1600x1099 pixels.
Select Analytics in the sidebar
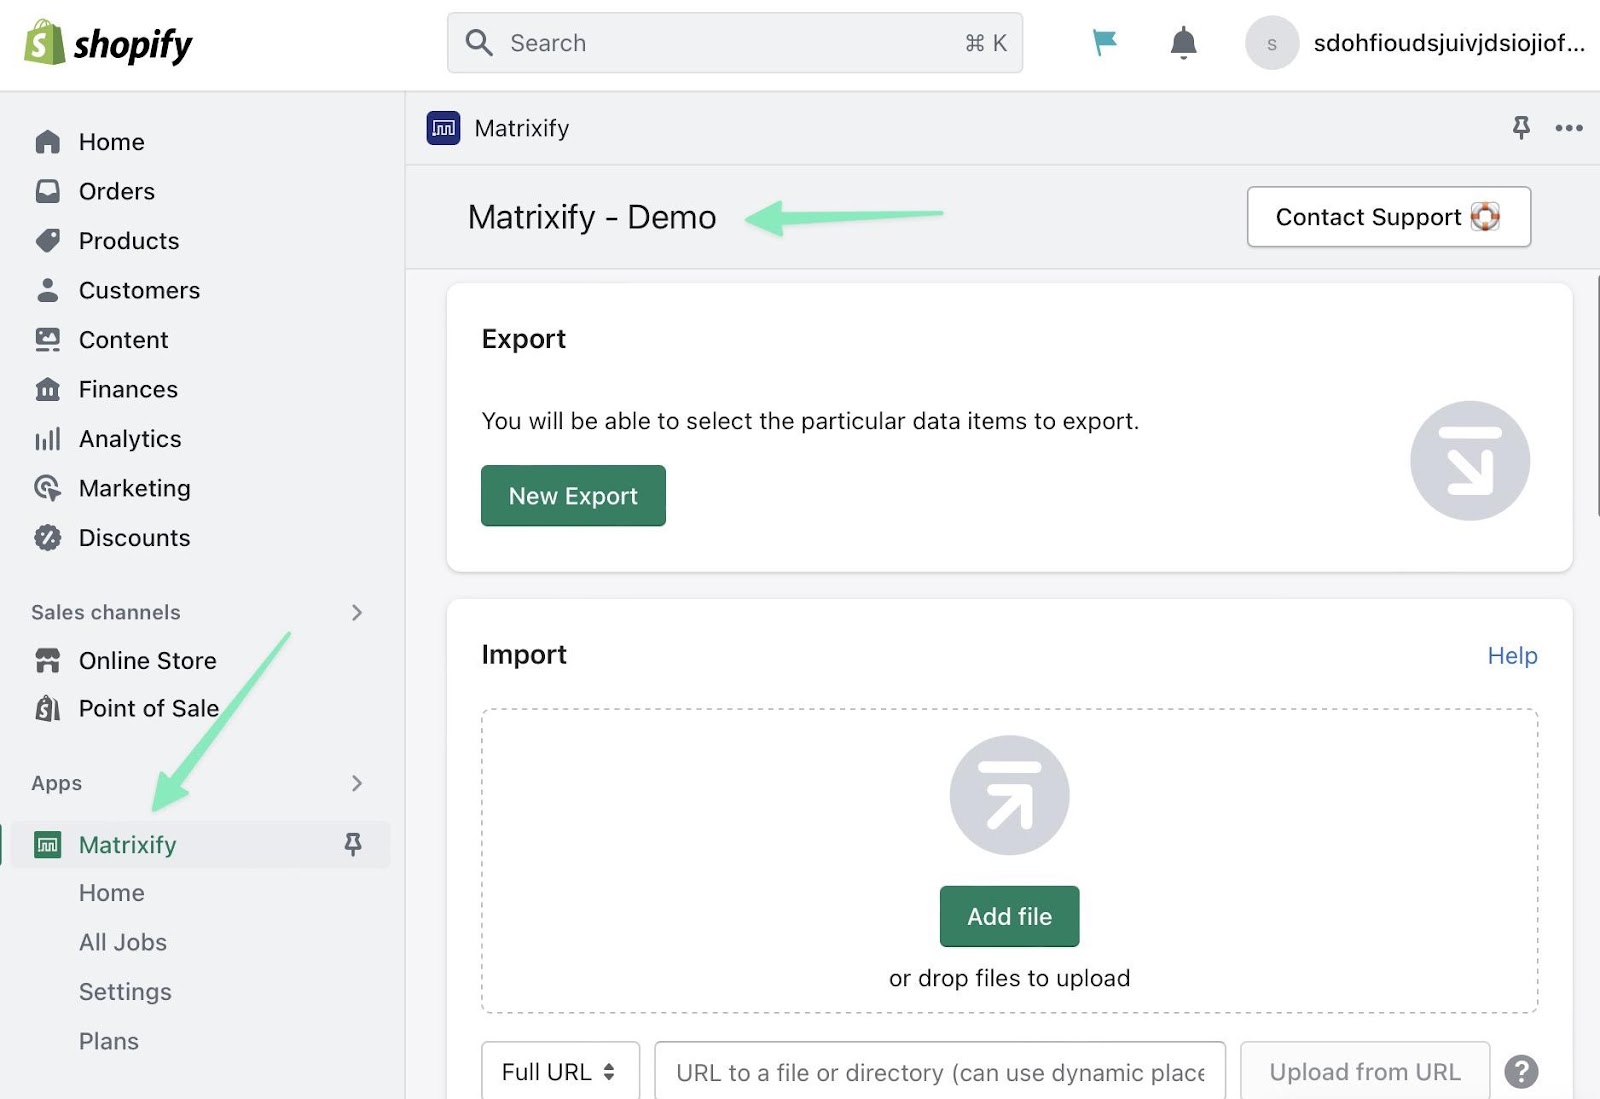click(x=129, y=438)
